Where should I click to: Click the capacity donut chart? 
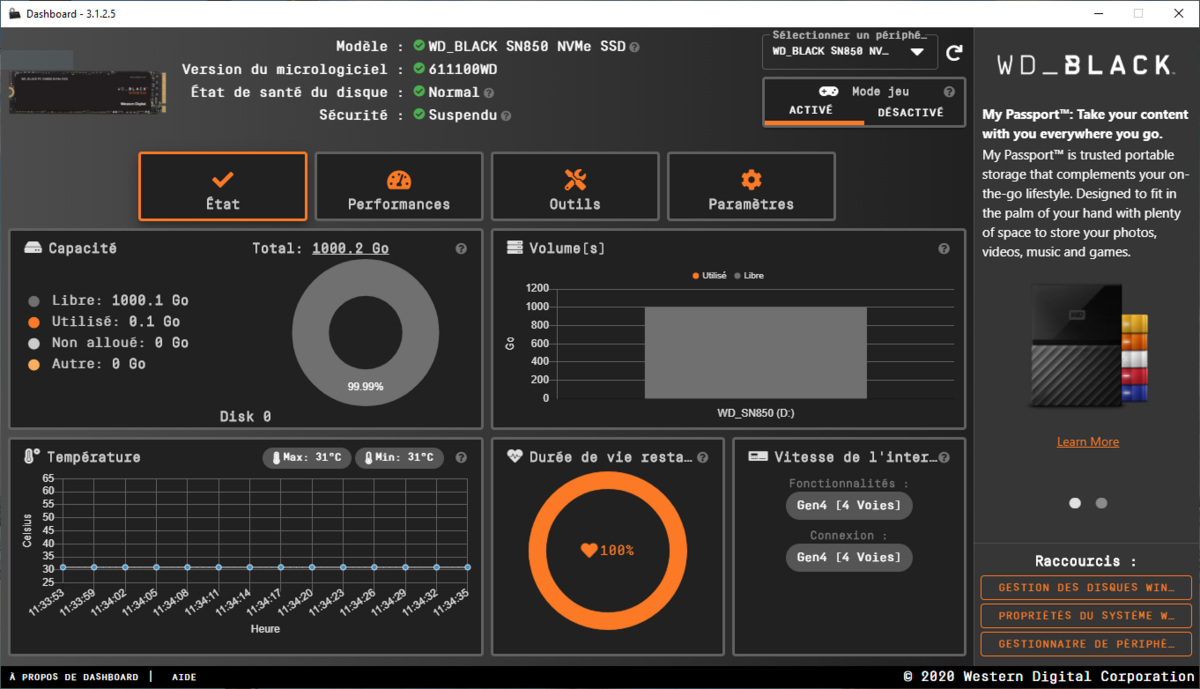point(366,335)
